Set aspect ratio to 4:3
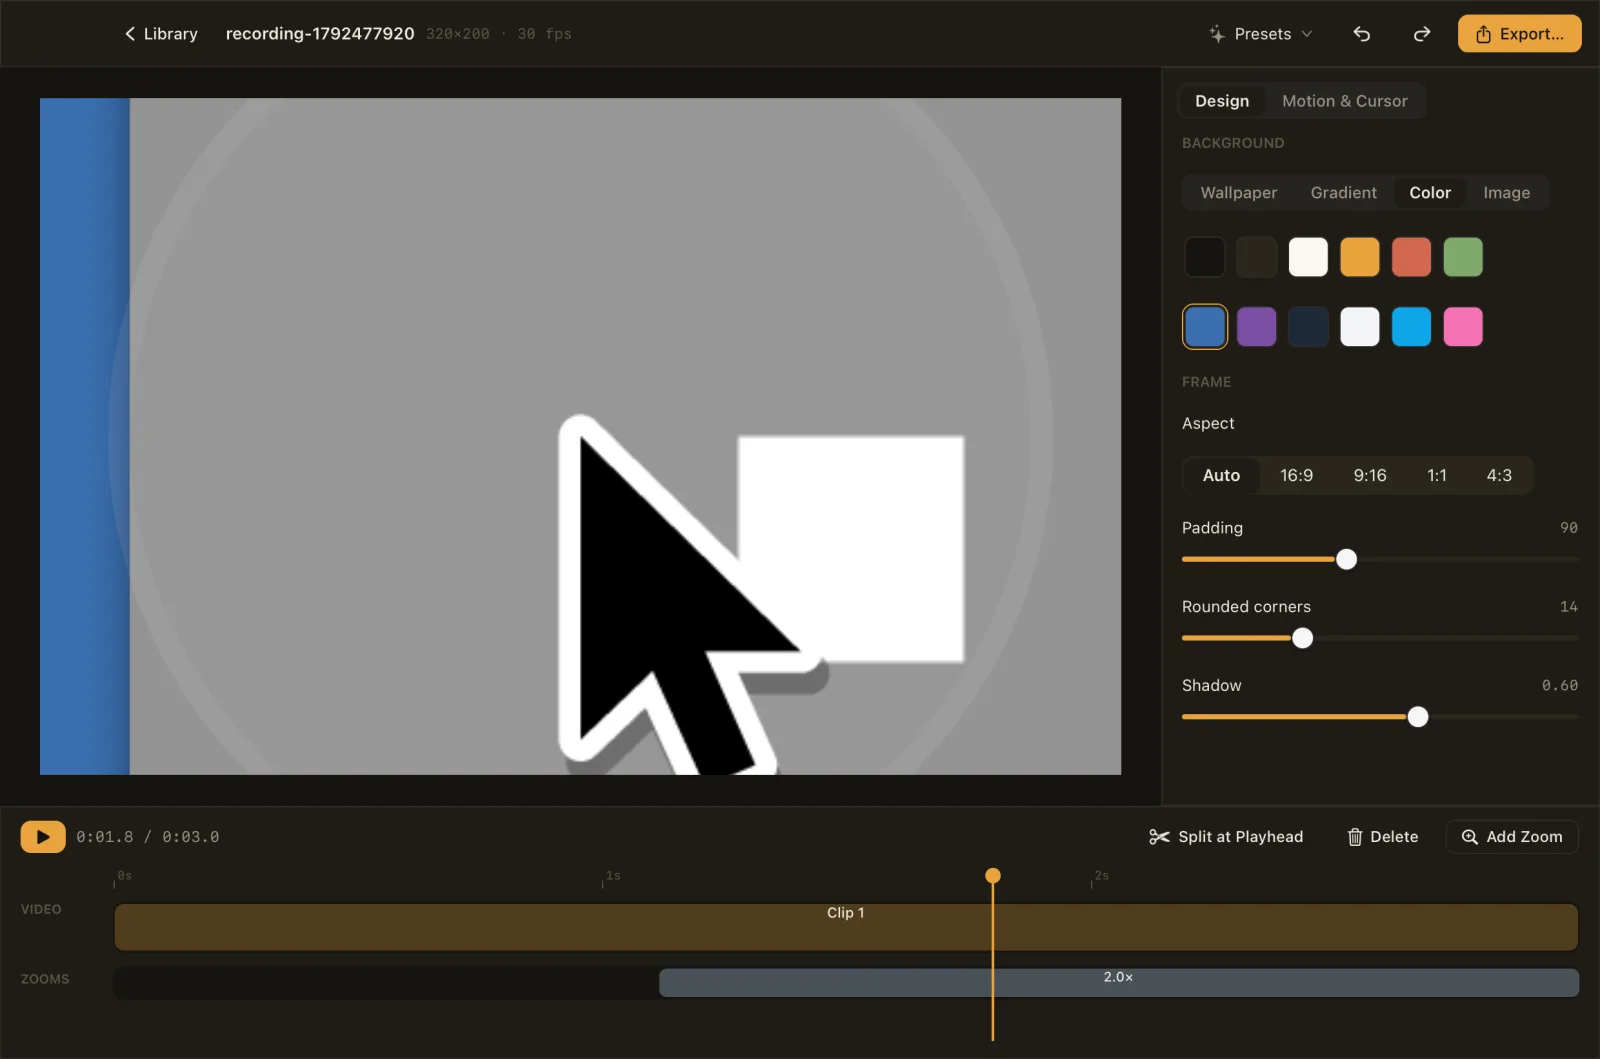Image resolution: width=1600 pixels, height=1059 pixels. click(1498, 475)
